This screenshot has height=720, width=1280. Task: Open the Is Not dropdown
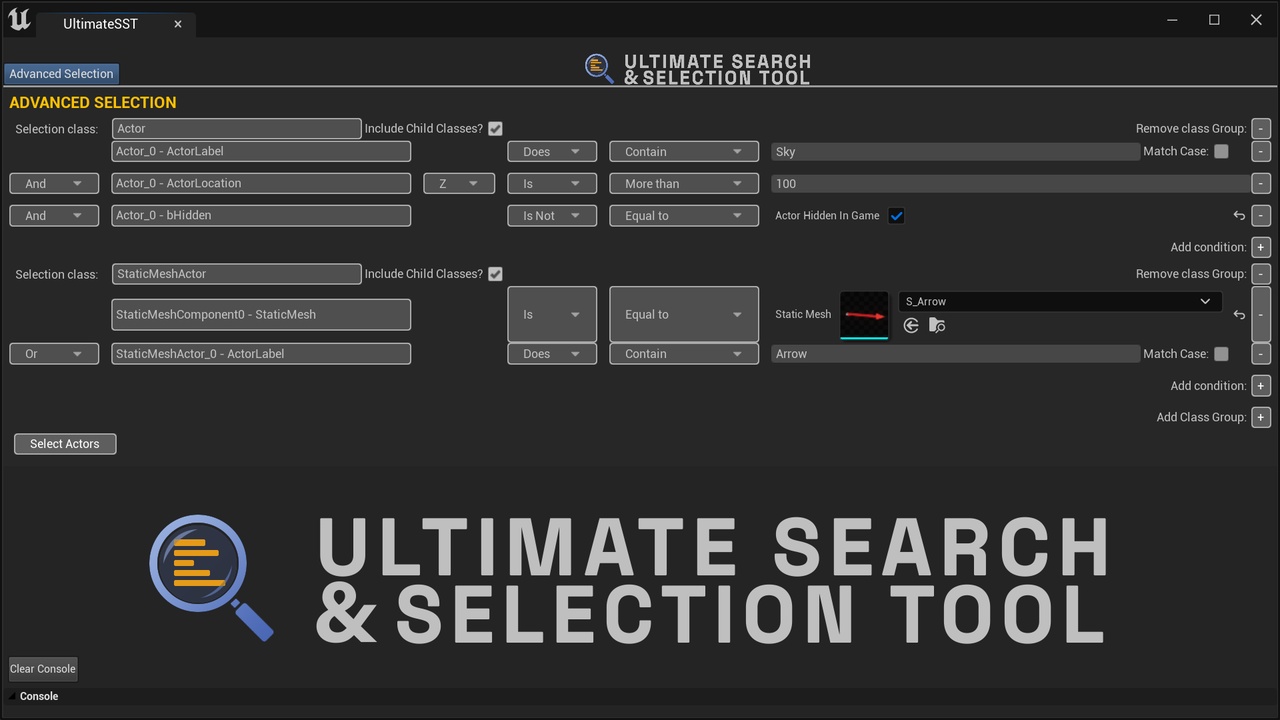[x=552, y=215]
